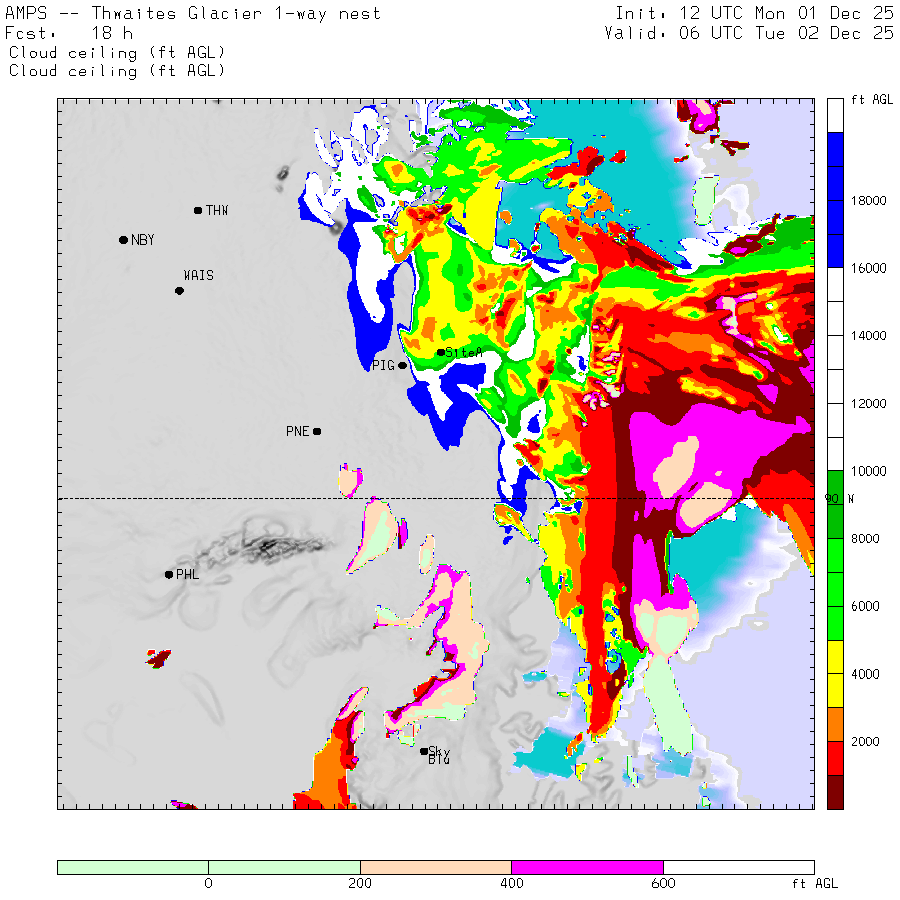Click the 'Fcst: 18 h' forecast text
This screenshot has width=900, height=900.
(x=69, y=33)
